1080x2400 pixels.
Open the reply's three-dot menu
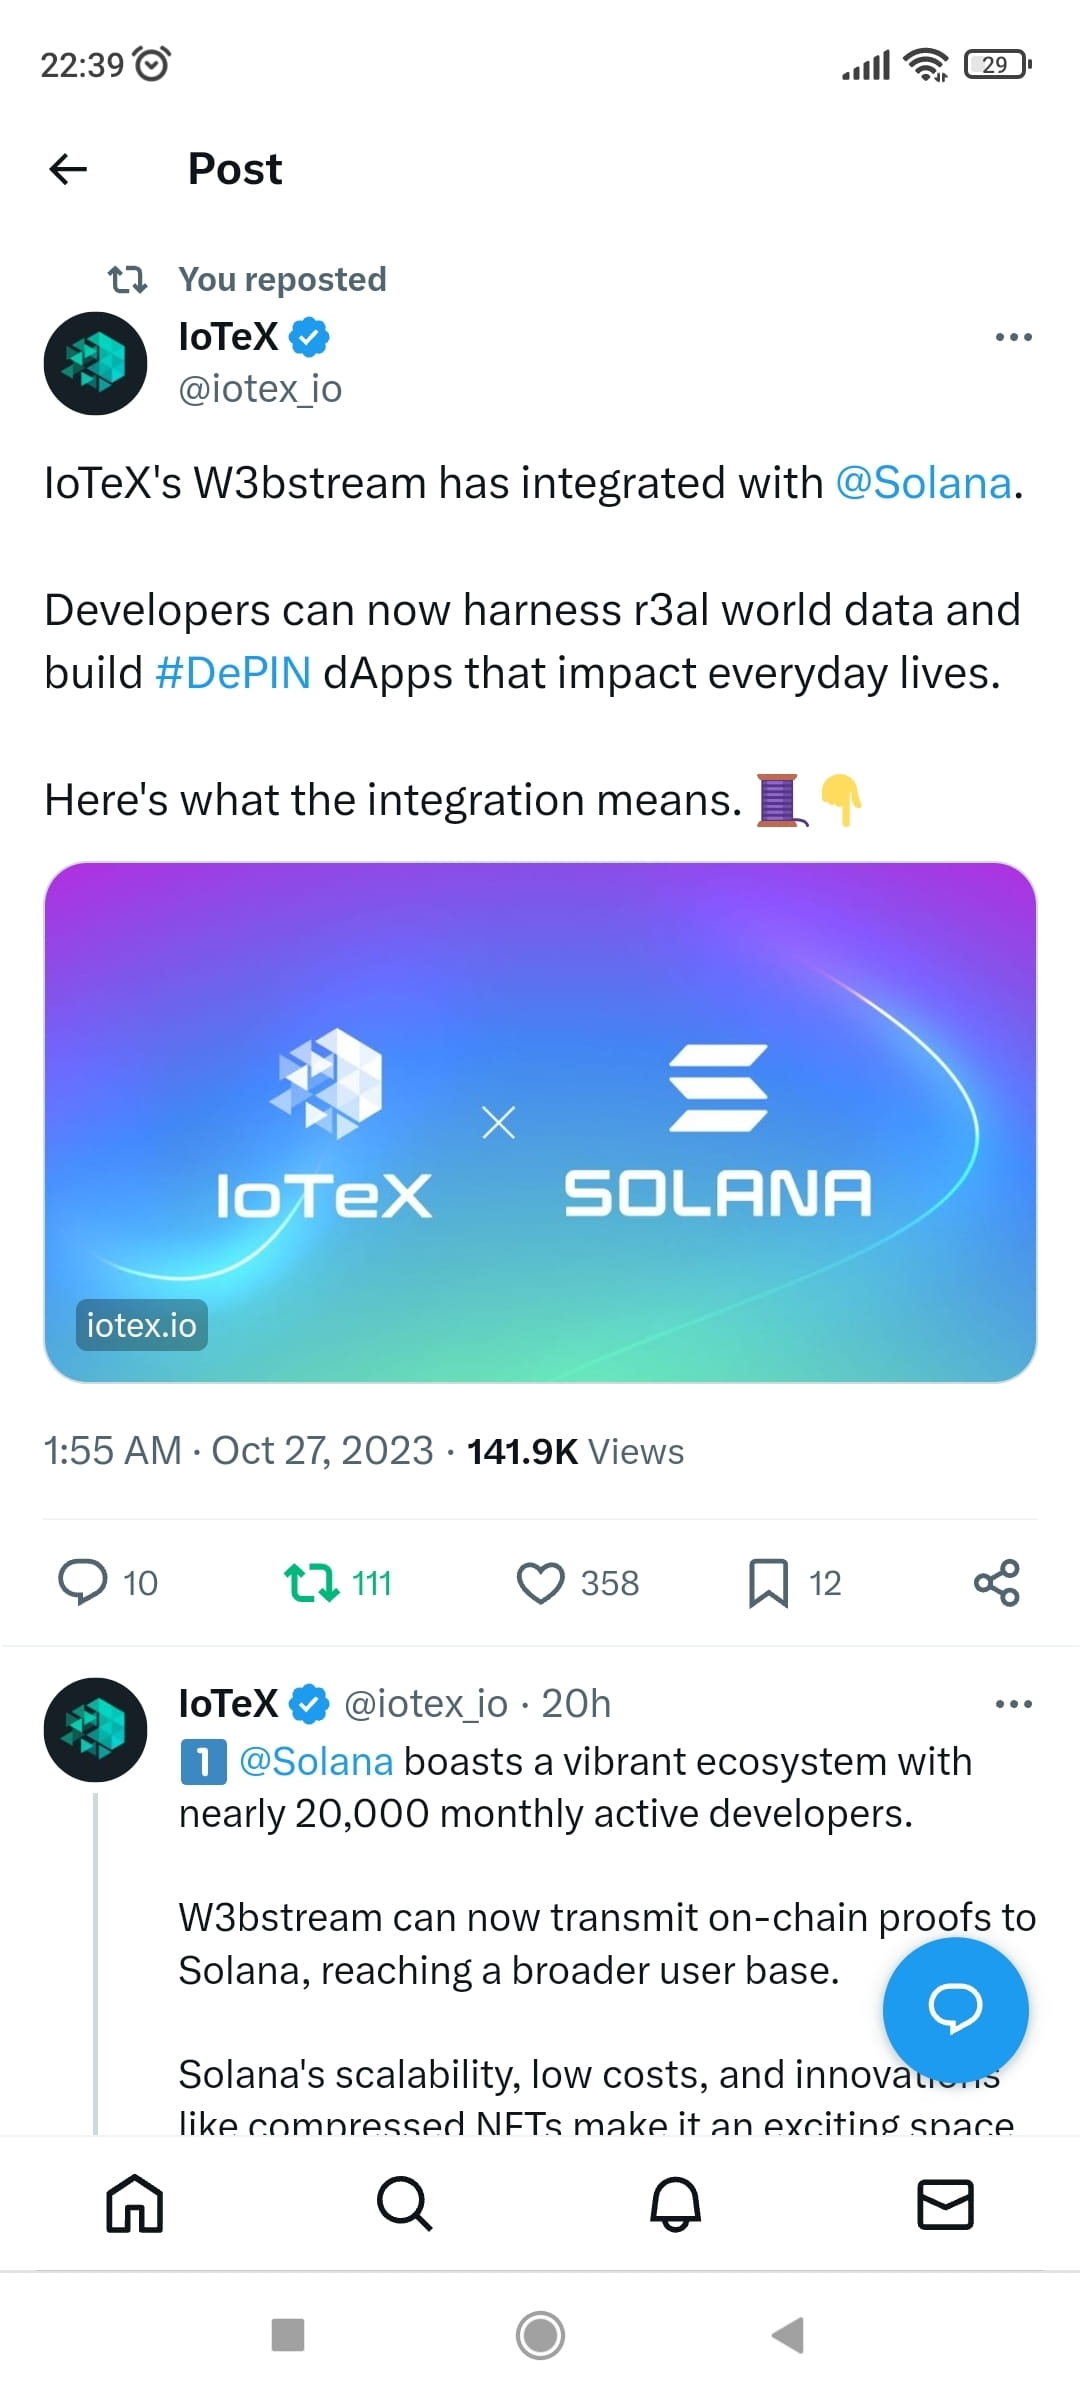pyautogui.click(x=1012, y=1702)
